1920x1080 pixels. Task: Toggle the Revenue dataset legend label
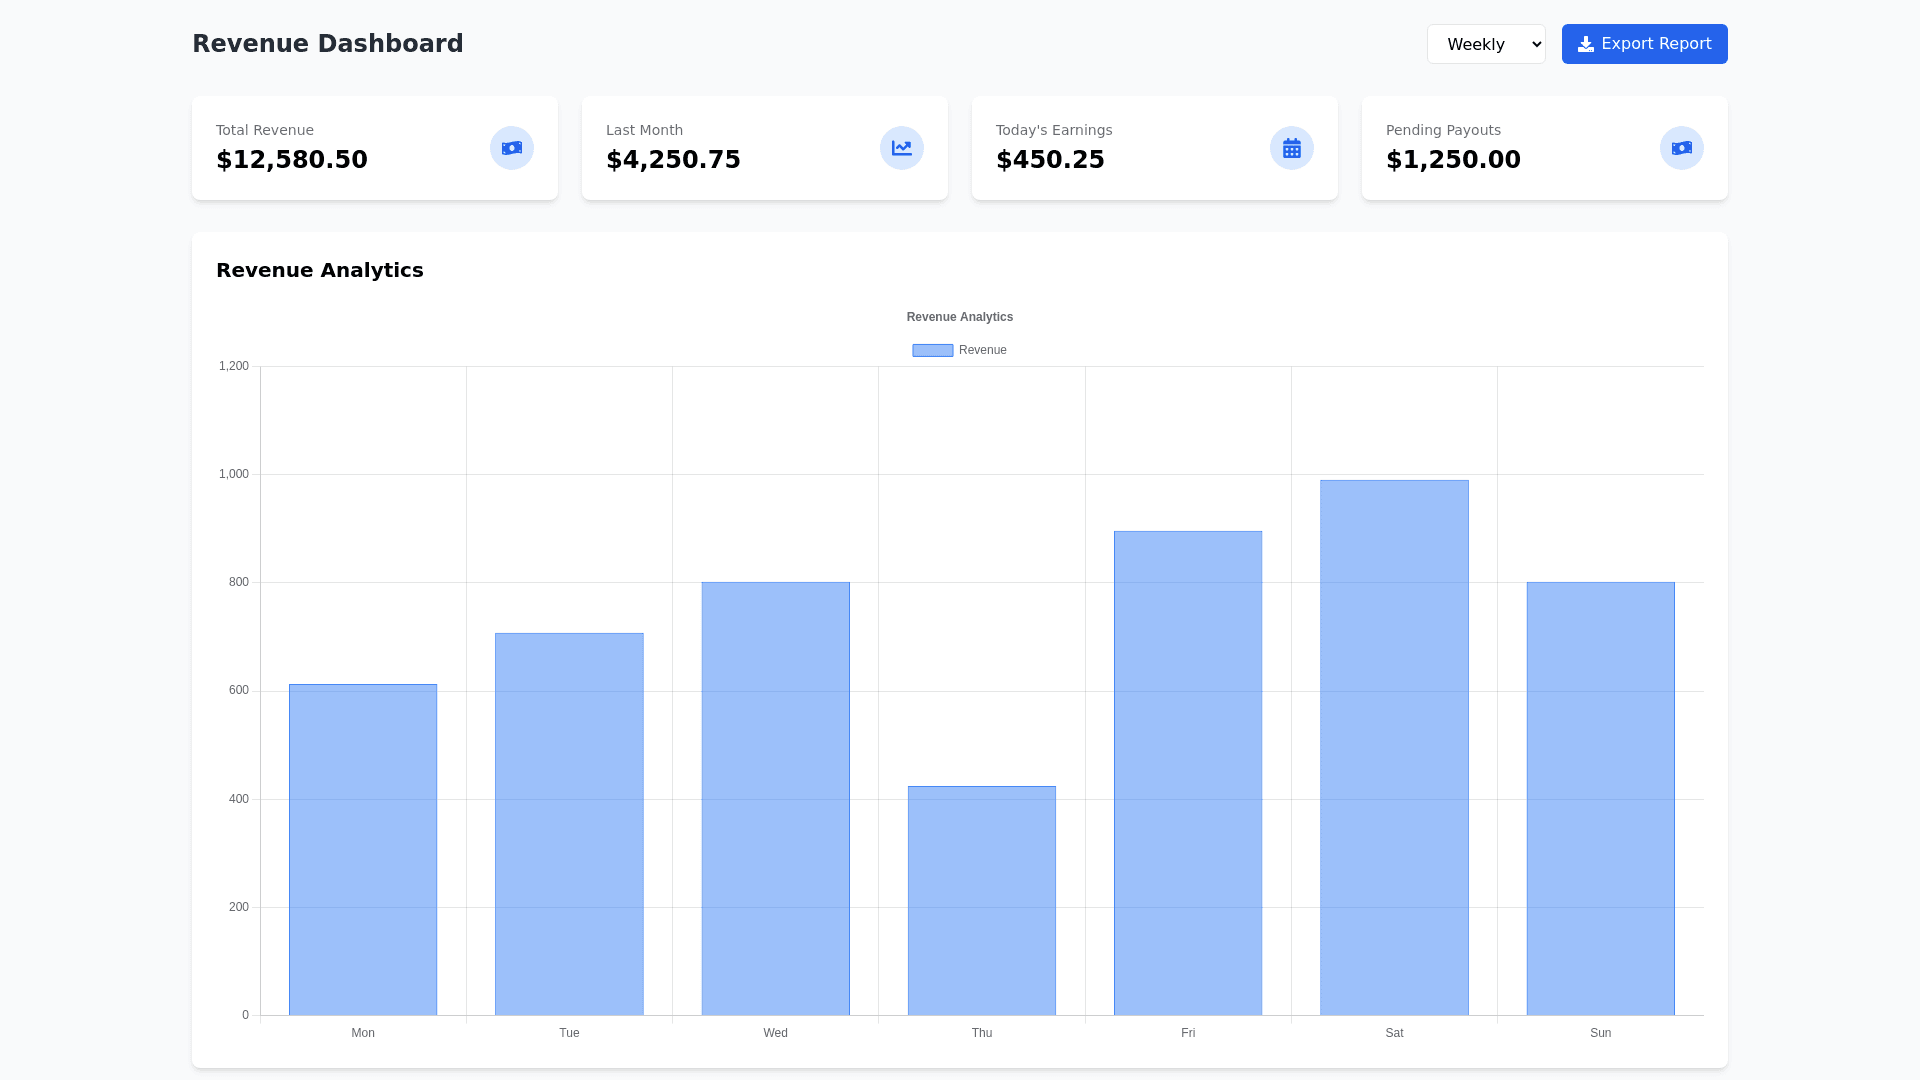pos(982,350)
